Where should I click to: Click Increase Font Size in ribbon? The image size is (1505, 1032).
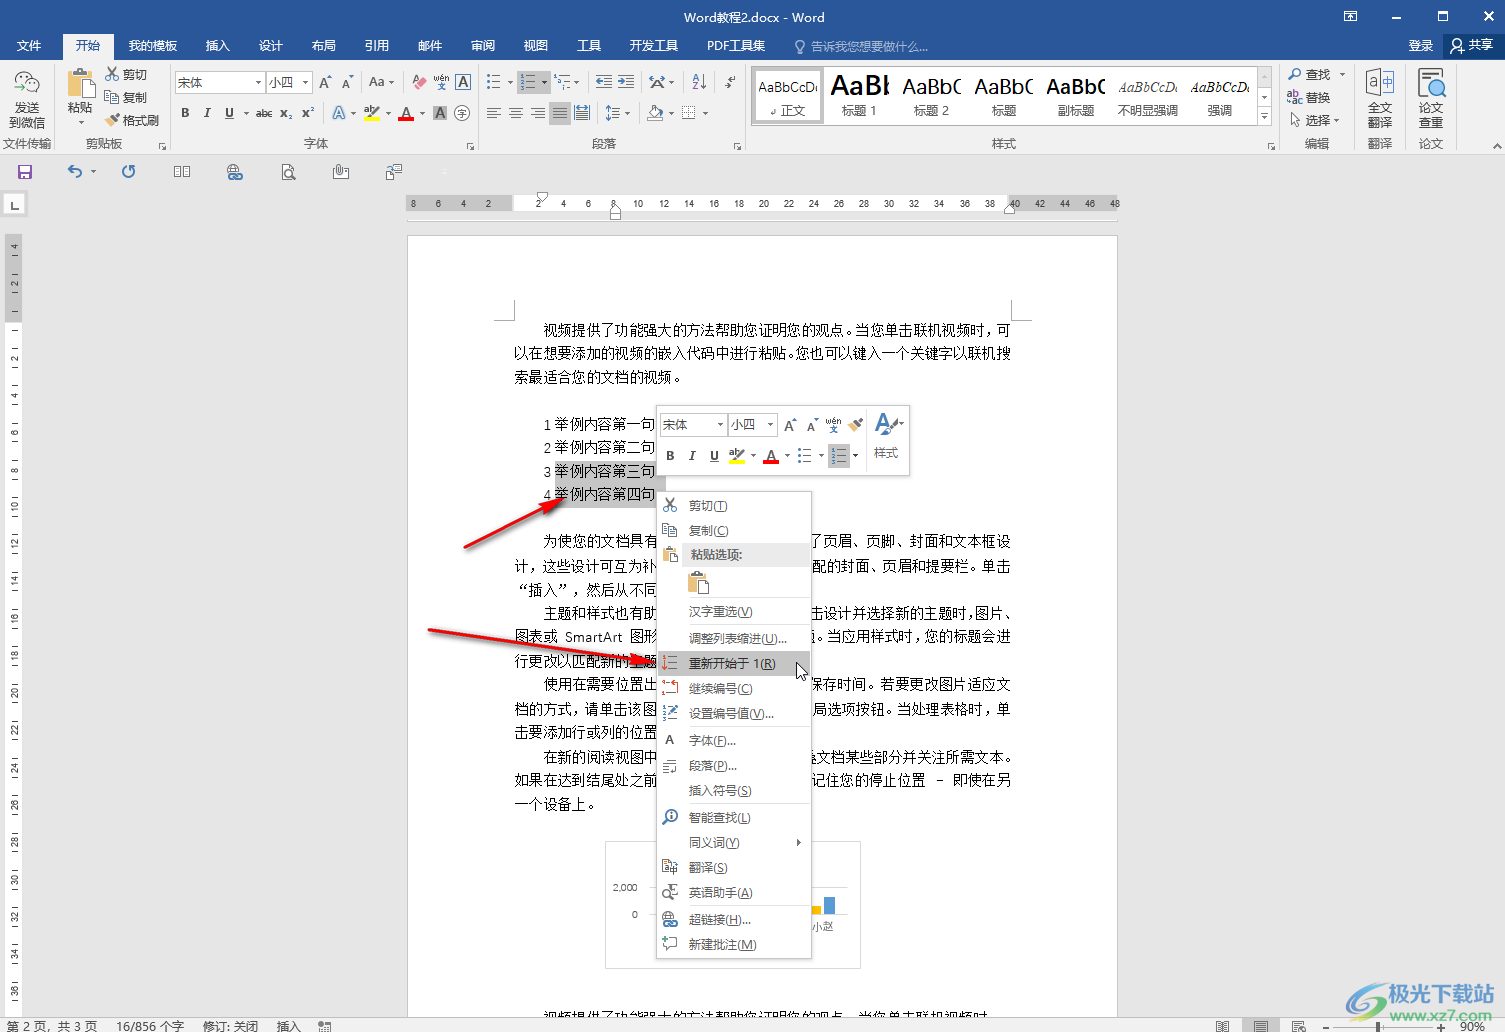(325, 82)
